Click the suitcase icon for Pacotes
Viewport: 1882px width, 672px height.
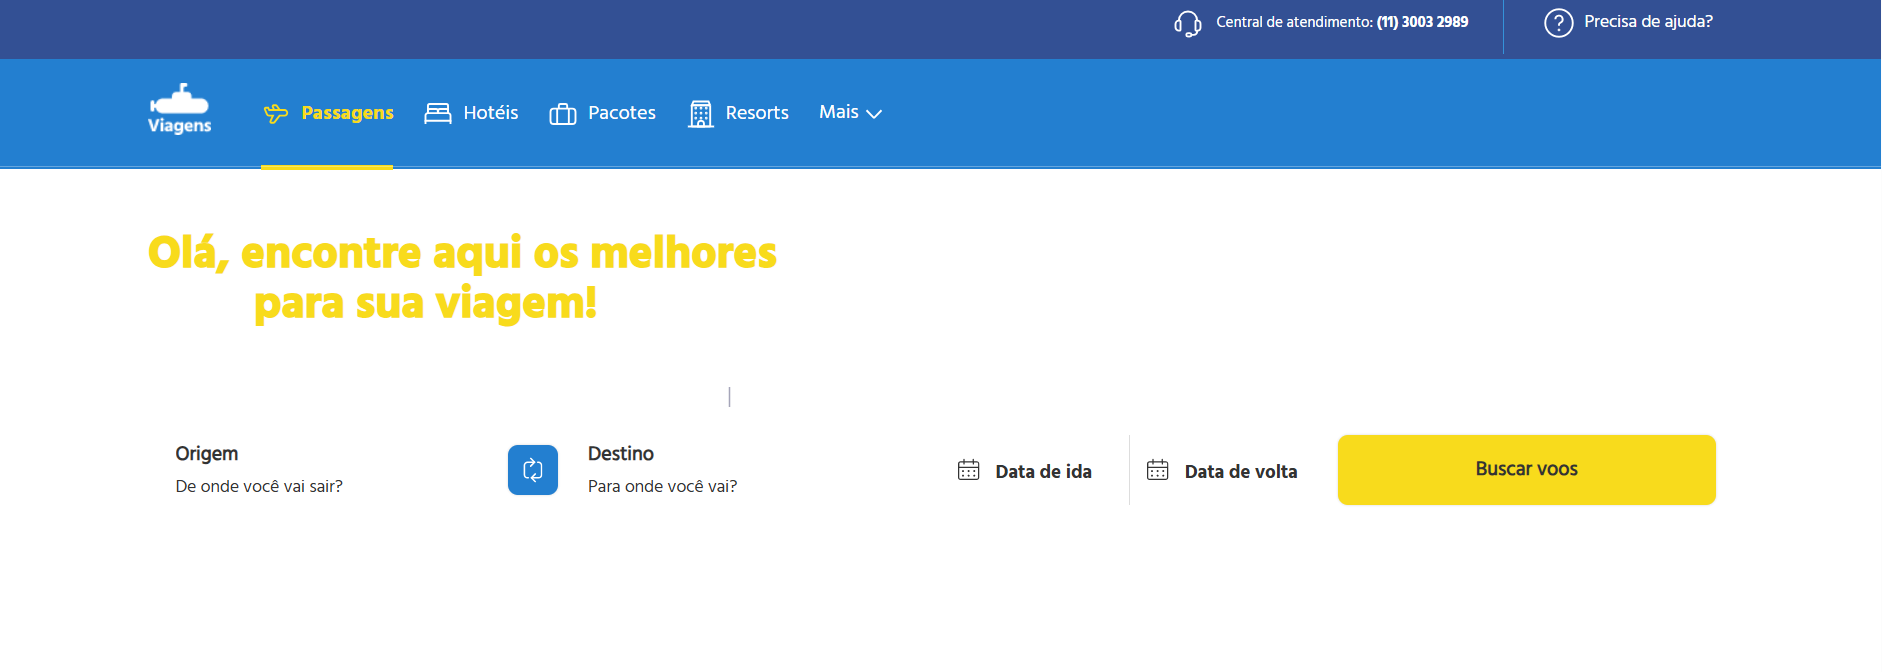point(563,114)
